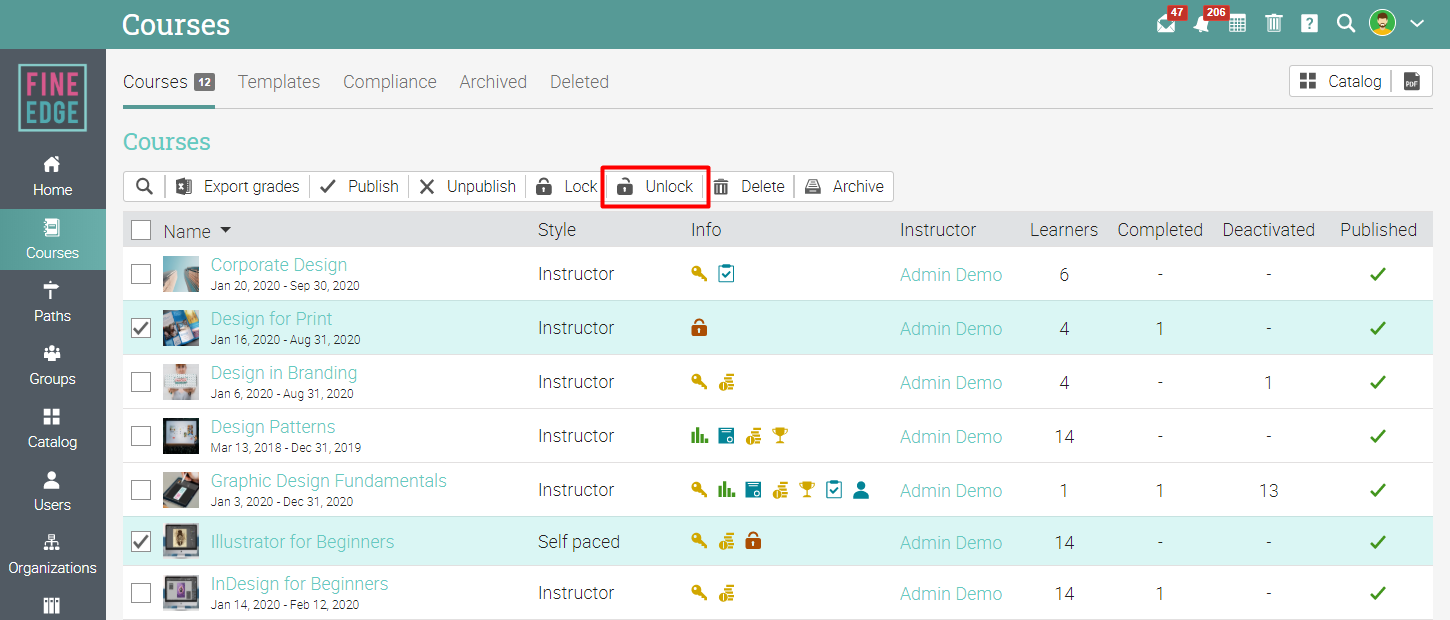Image resolution: width=1450 pixels, height=620 pixels.
Task: Click Export grades button
Action: point(238,186)
